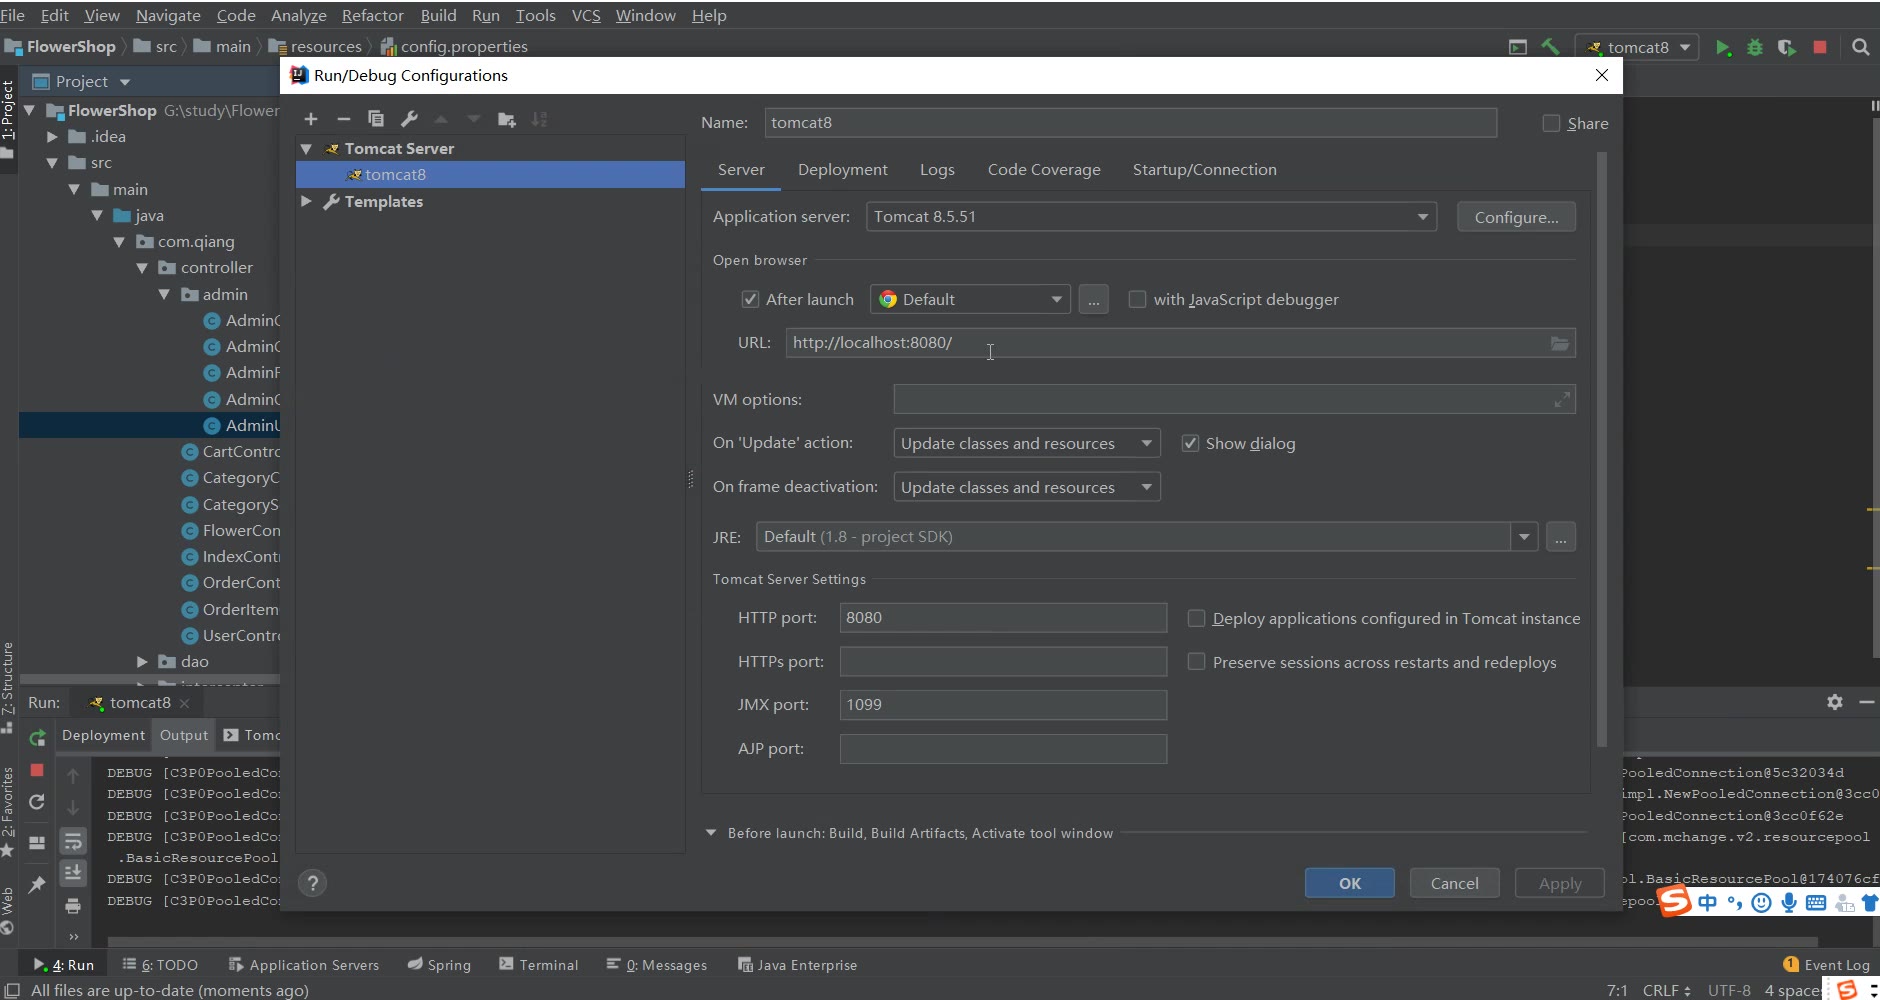Click the JRE ellipsis browse button
The width and height of the screenshot is (1880, 1000).
(1560, 537)
